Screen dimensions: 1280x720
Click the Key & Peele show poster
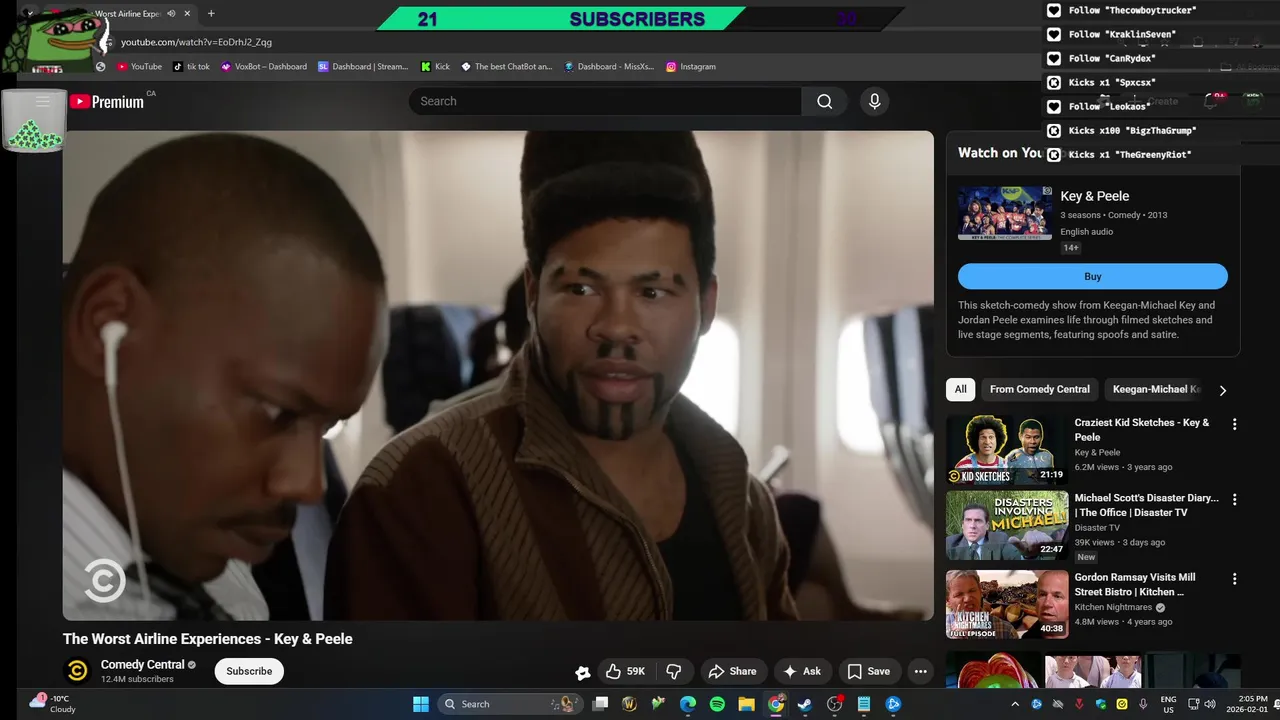point(1005,213)
